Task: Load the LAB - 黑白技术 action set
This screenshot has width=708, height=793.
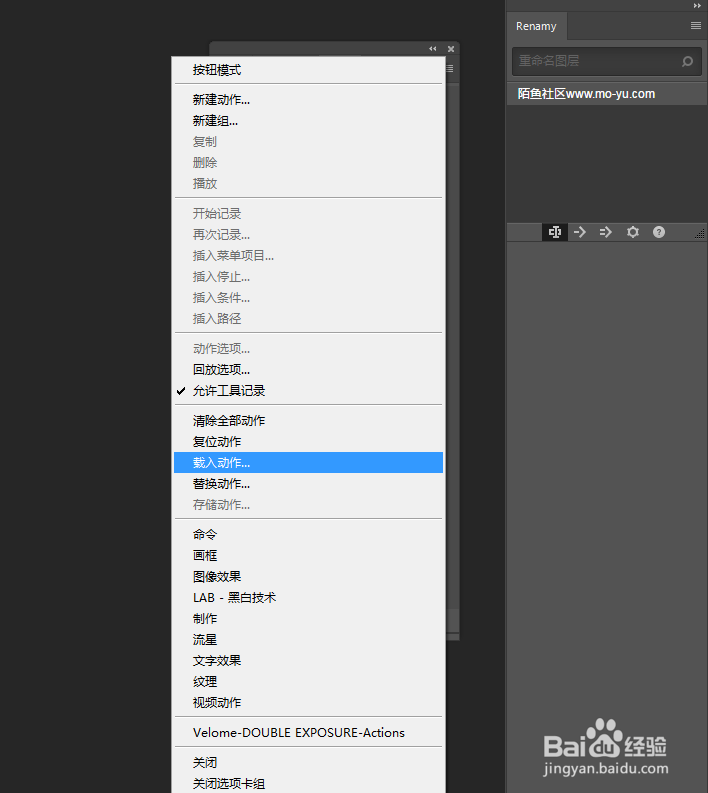Action: (308, 598)
